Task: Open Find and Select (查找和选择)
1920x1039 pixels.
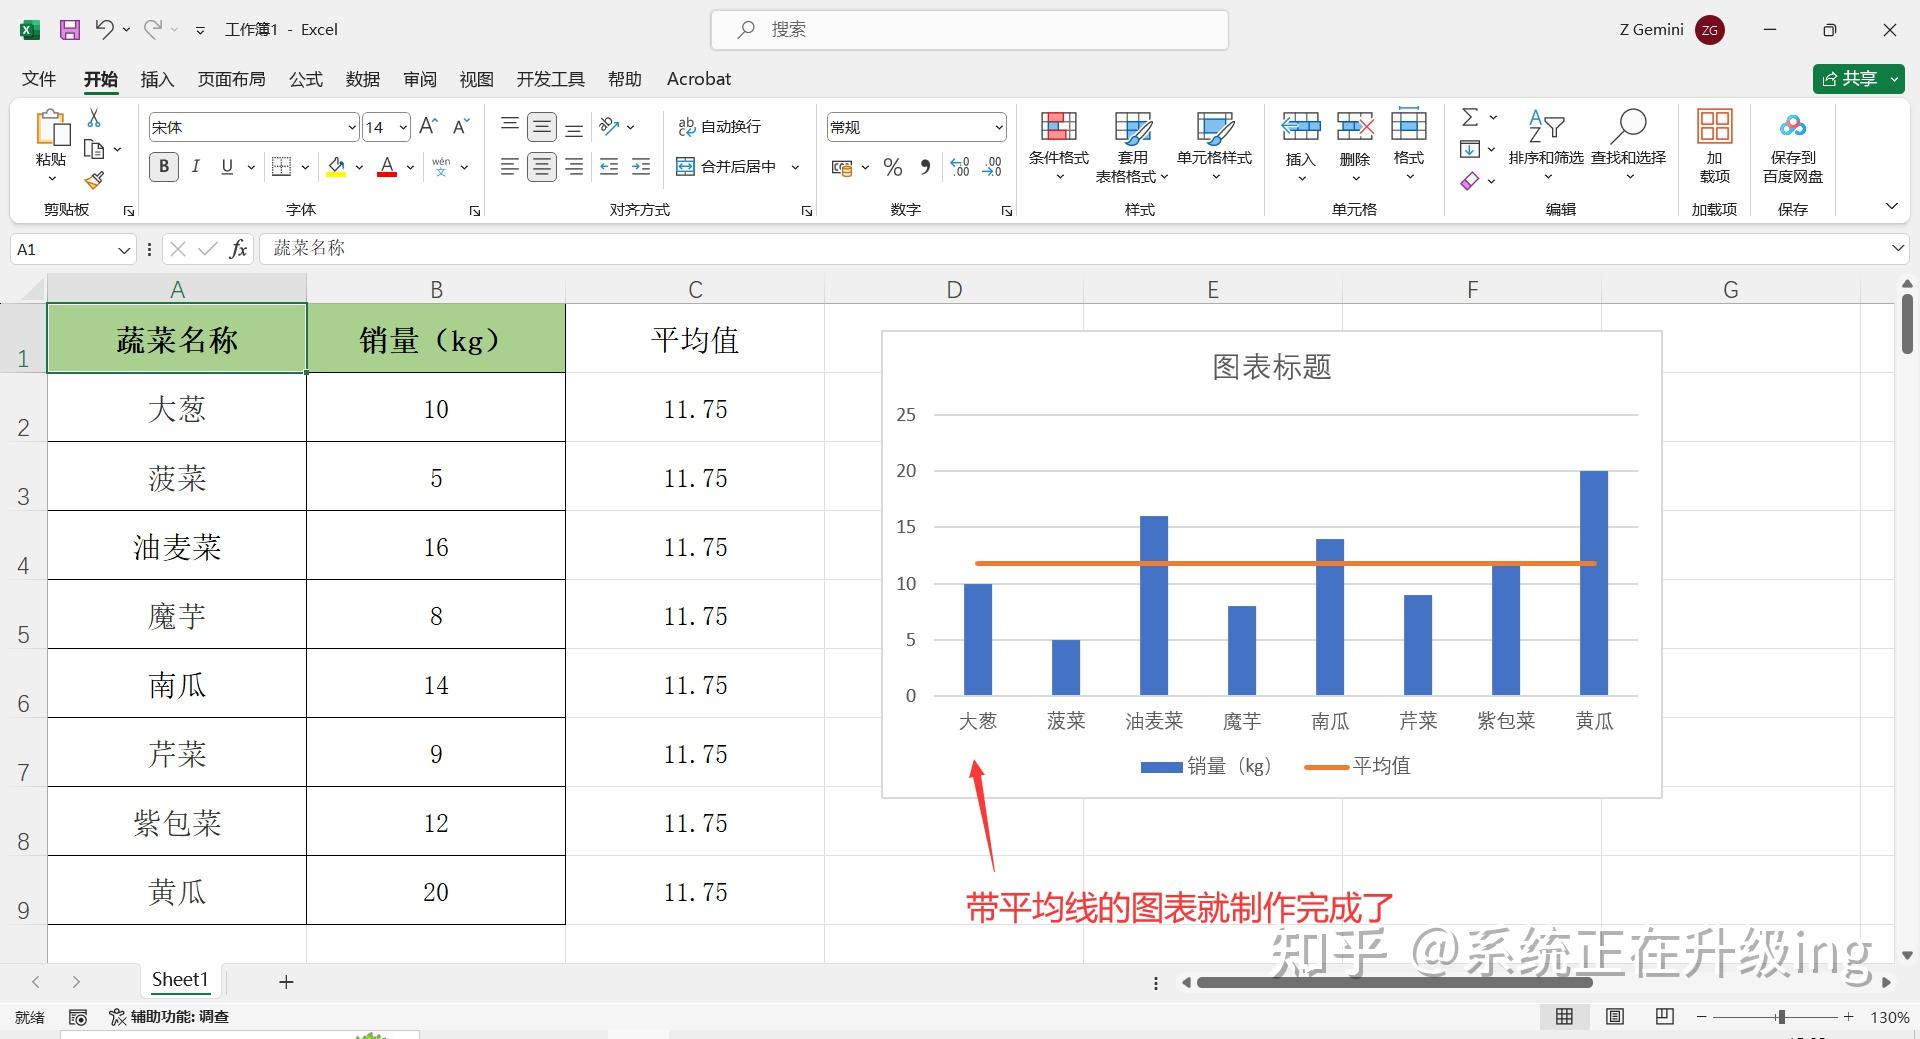Action: click(1629, 145)
